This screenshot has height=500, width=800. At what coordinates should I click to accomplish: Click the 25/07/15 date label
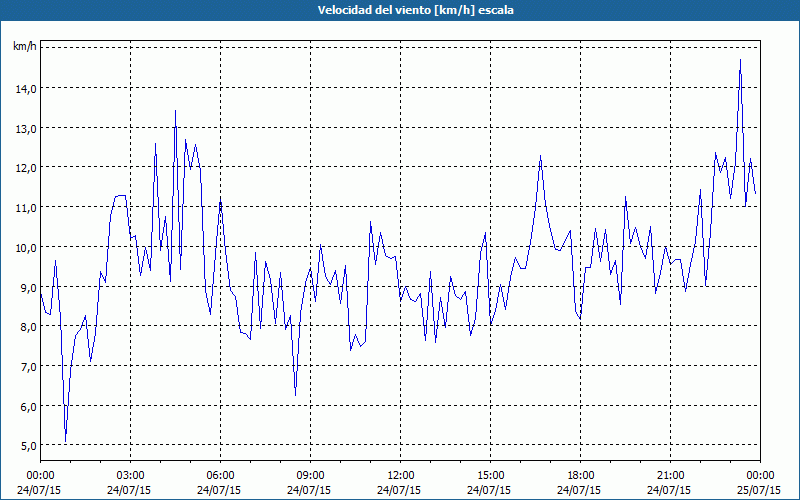[759, 490]
